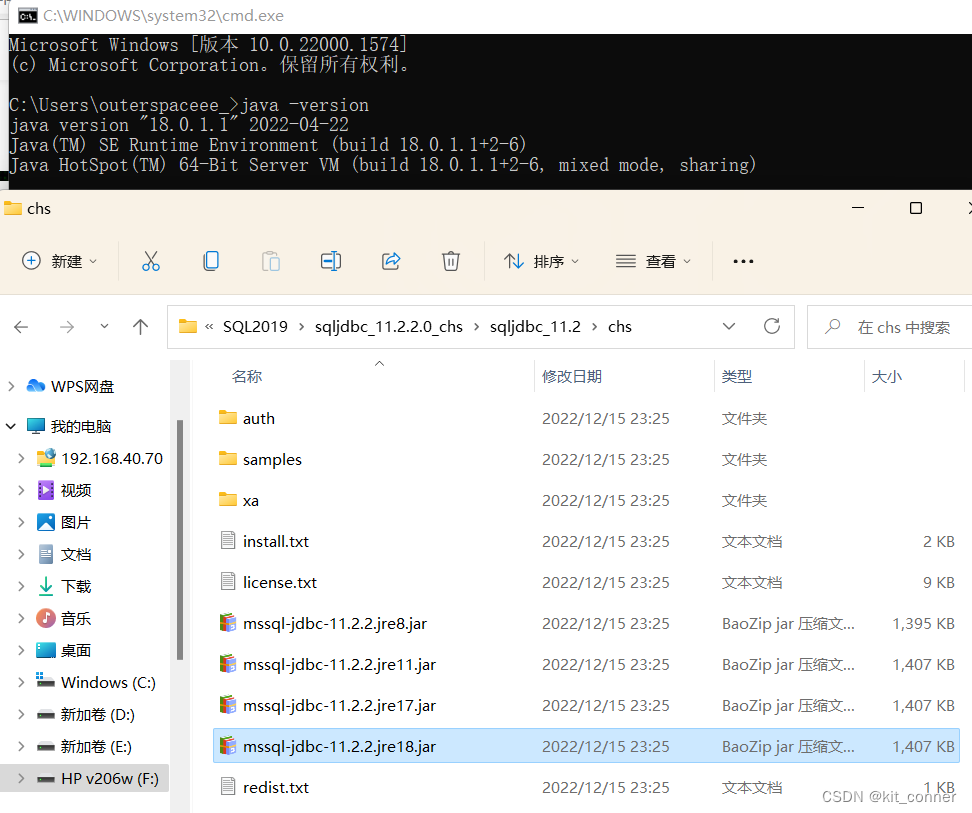
Task: Open recent locations dropdown chevron
Action: pyautogui.click(x=104, y=326)
